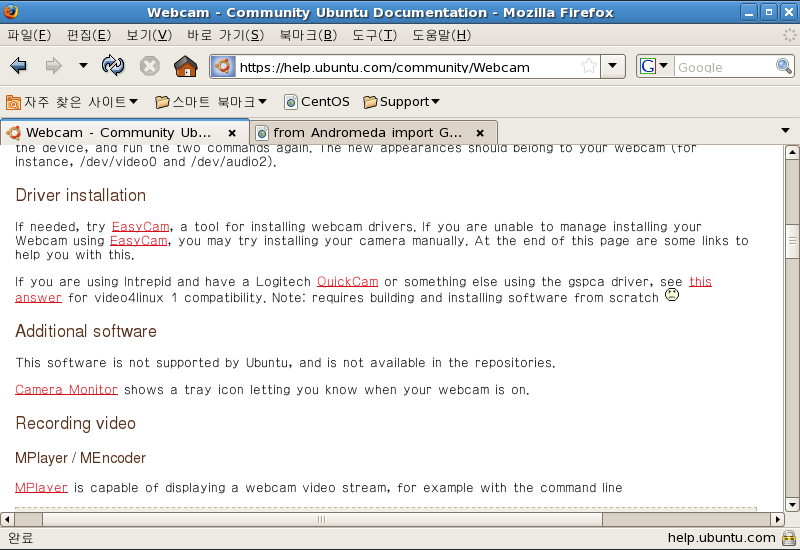Open the 도움말 (Help) menu
The width and height of the screenshot is (800, 550).
click(441, 35)
